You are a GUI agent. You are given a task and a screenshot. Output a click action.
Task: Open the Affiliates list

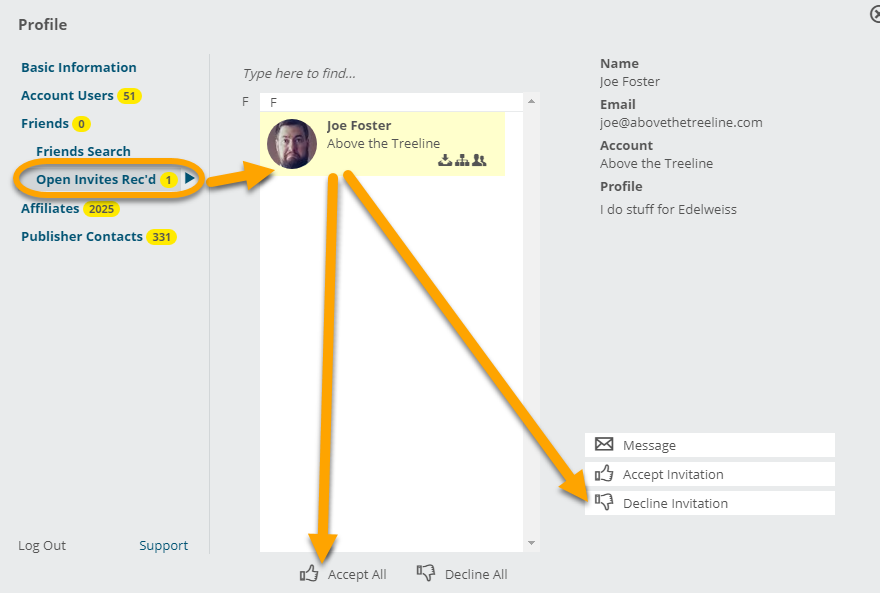(50, 208)
